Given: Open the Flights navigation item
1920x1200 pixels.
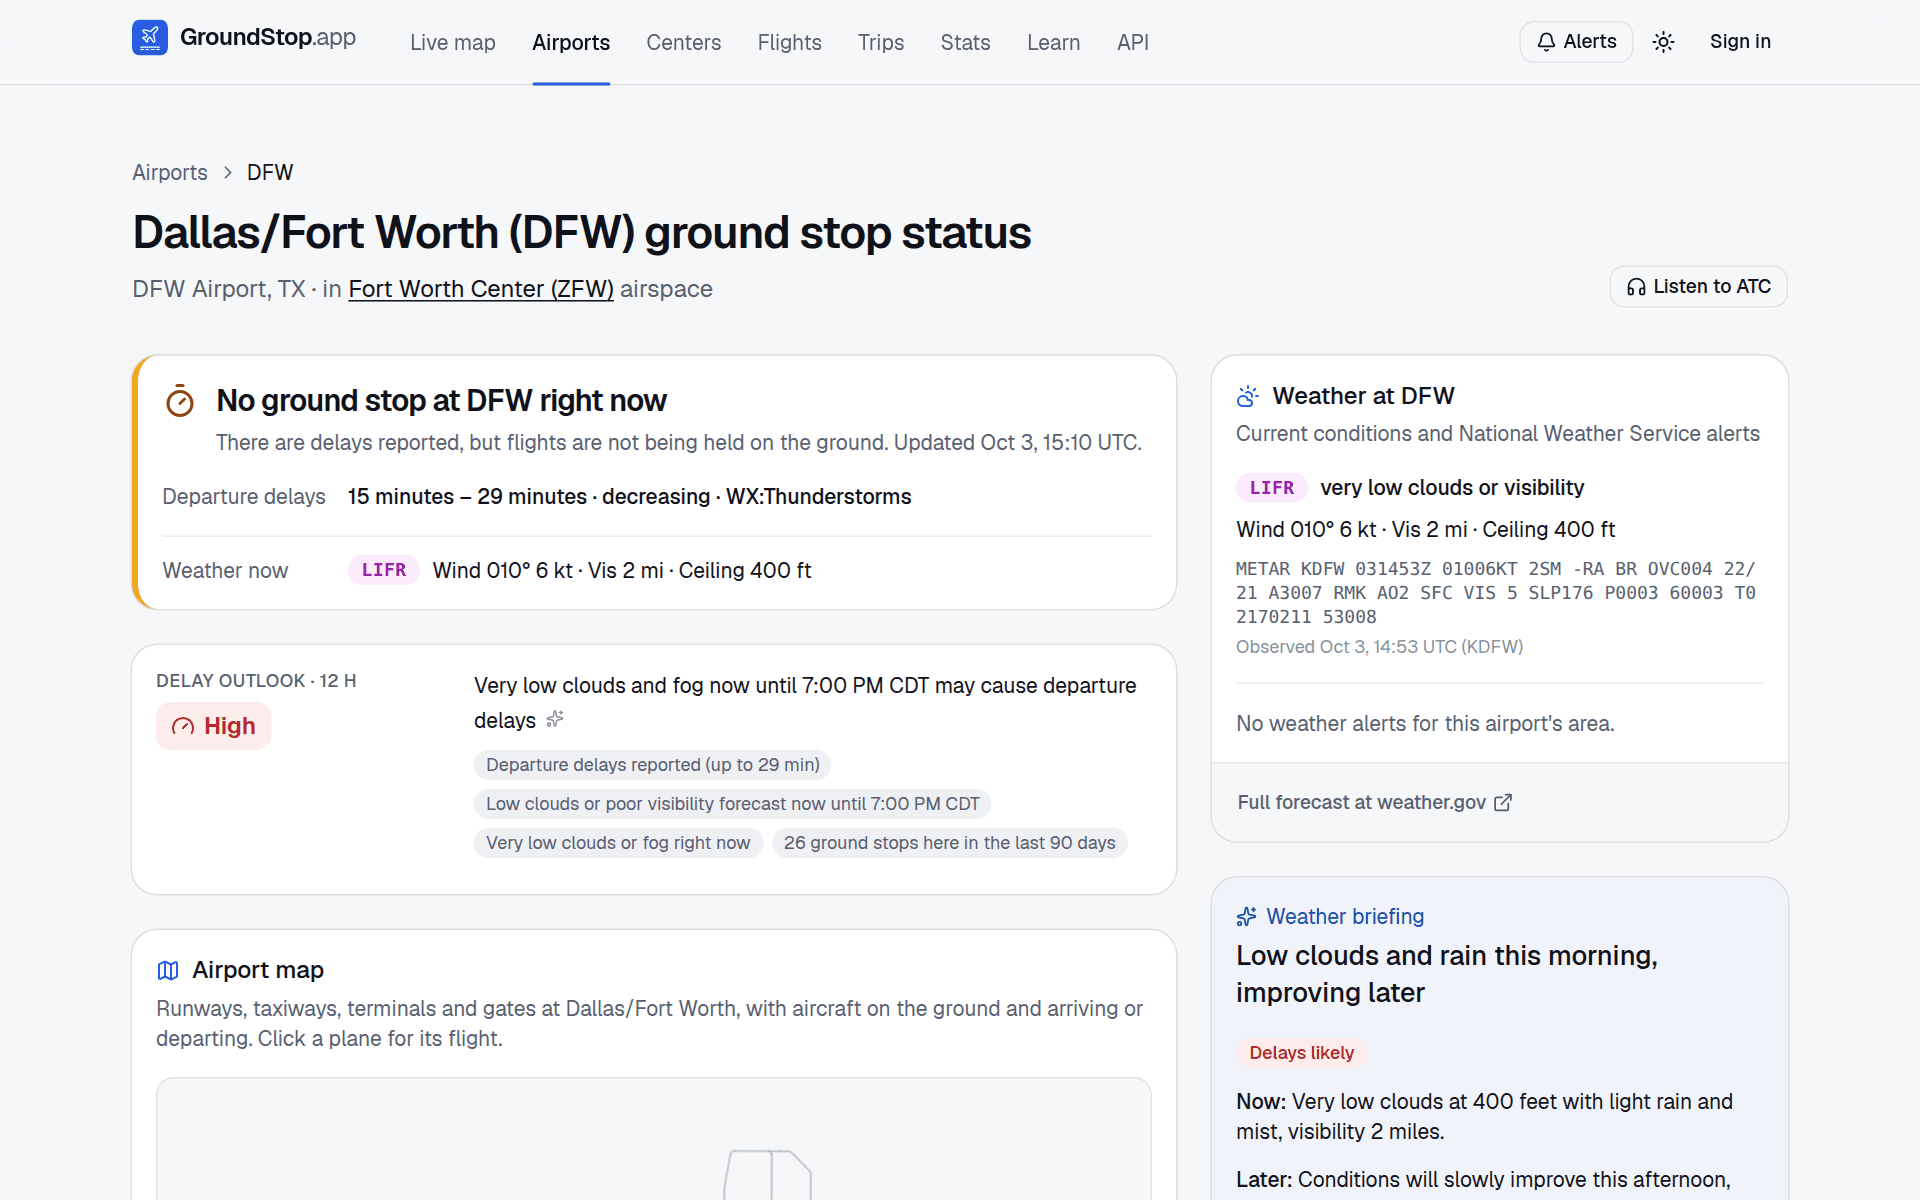Looking at the screenshot, I should 789,42.
